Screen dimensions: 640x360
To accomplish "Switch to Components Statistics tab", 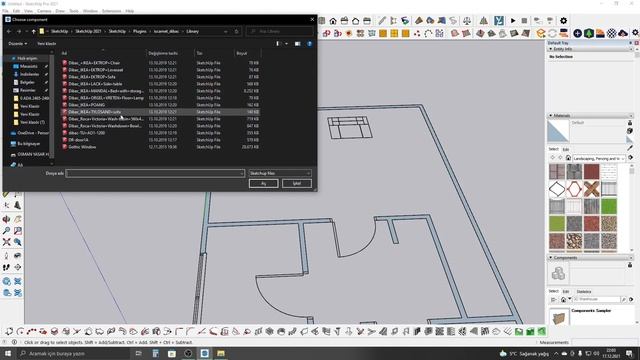I will (584, 291).
